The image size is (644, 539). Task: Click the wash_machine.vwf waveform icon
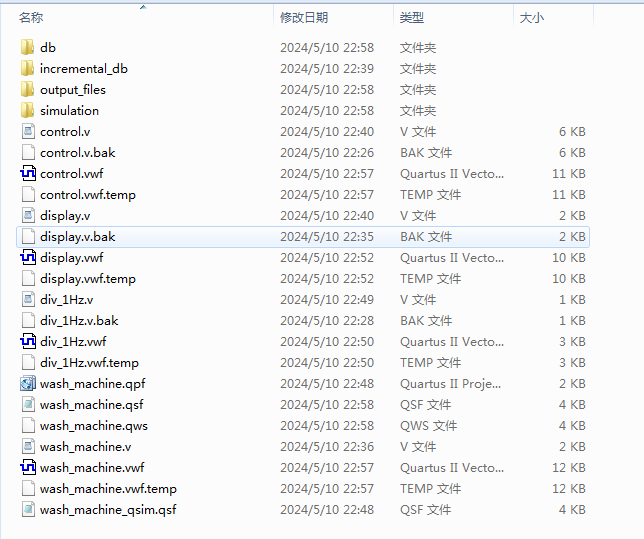(28, 467)
